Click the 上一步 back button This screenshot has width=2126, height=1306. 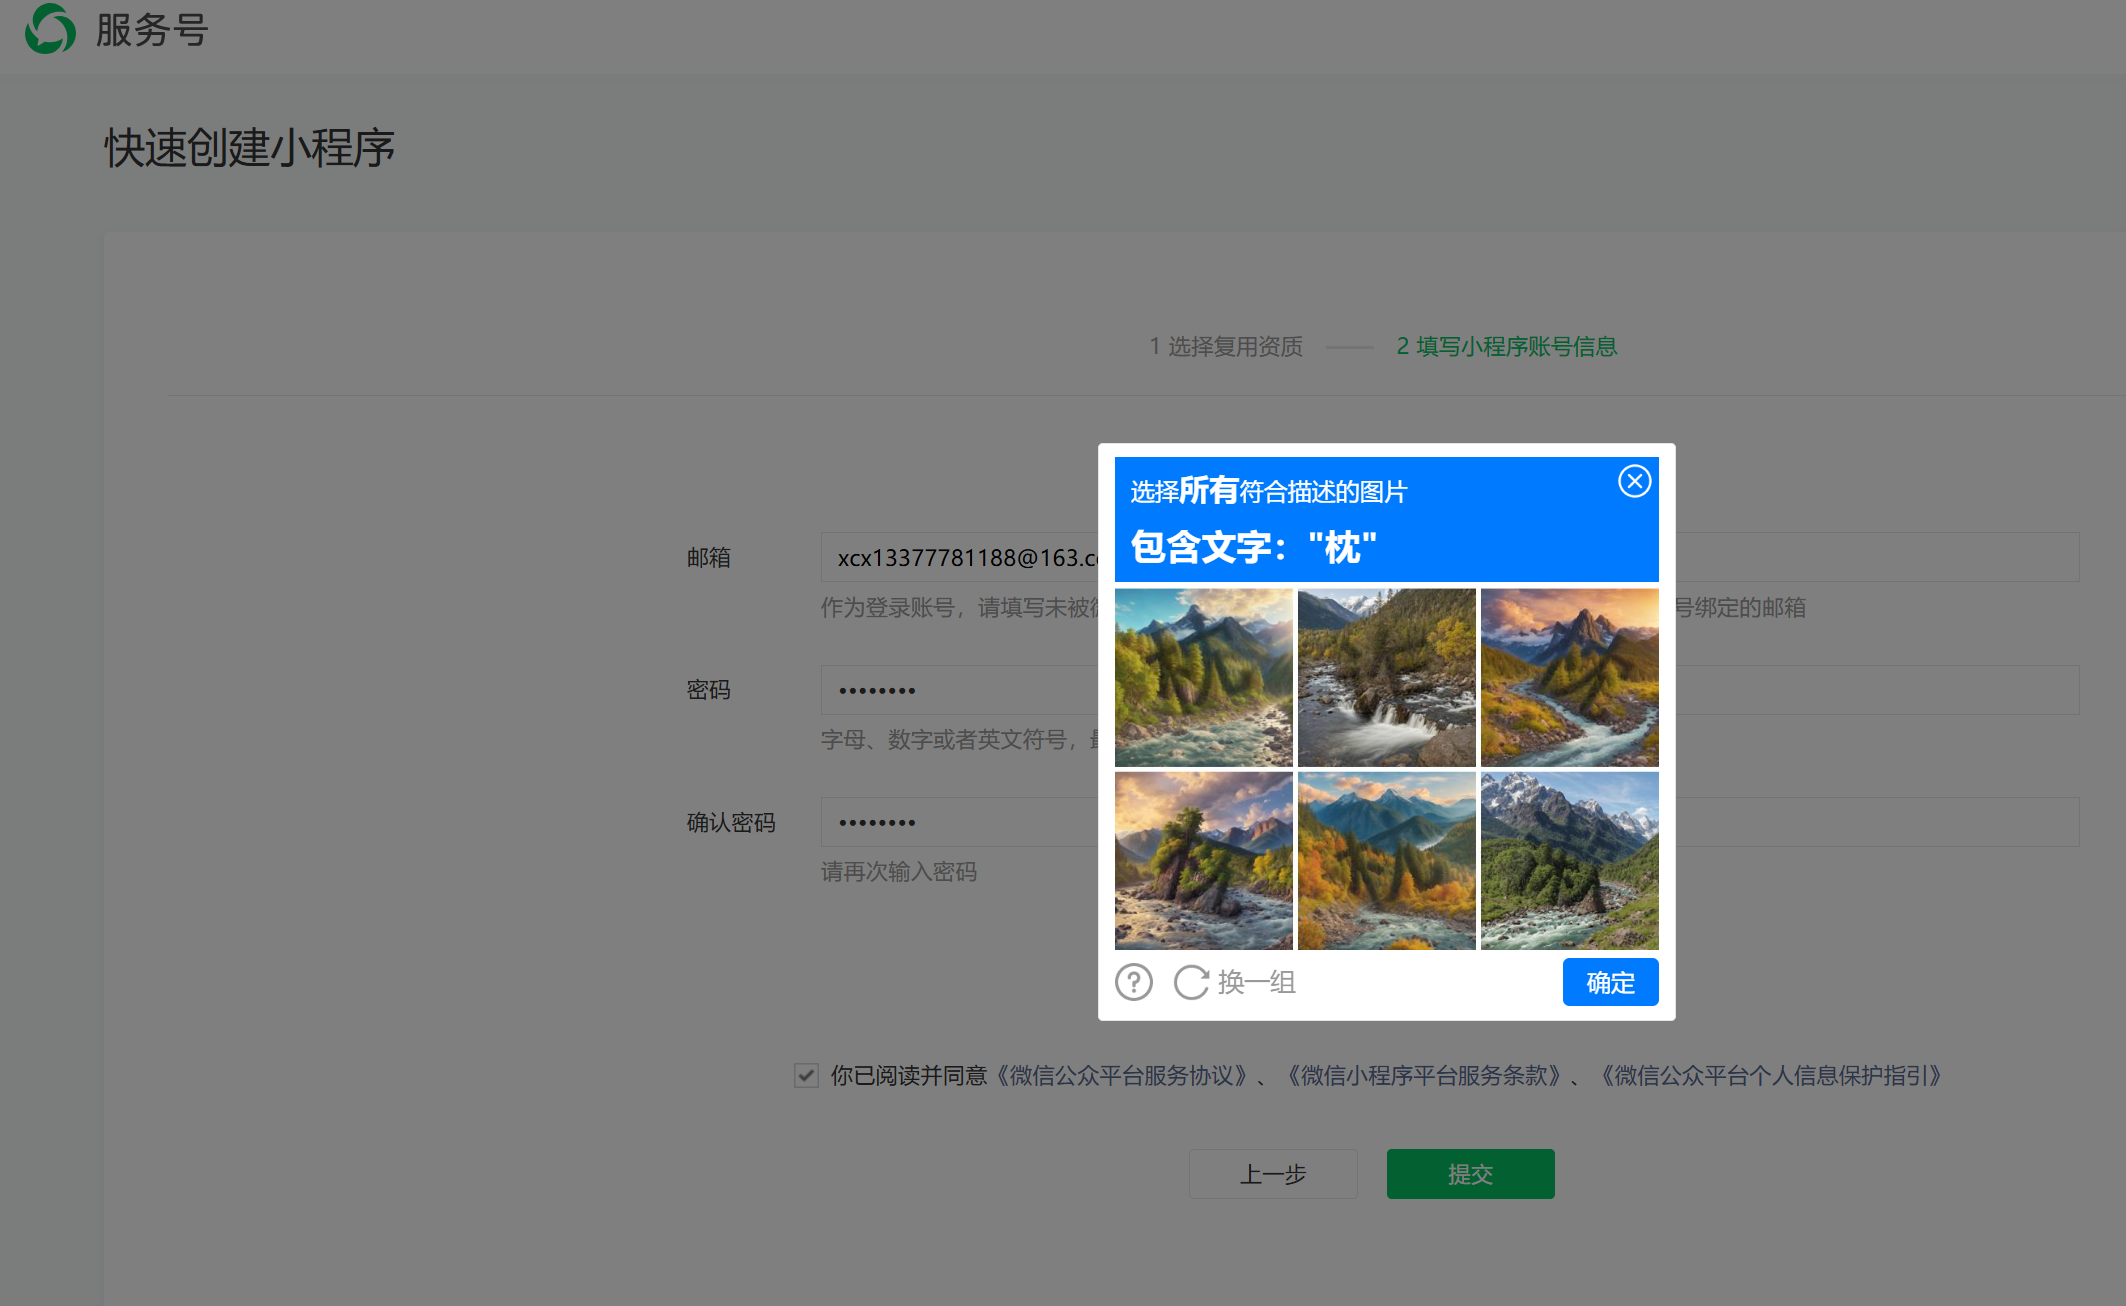(x=1272, y=1174)
